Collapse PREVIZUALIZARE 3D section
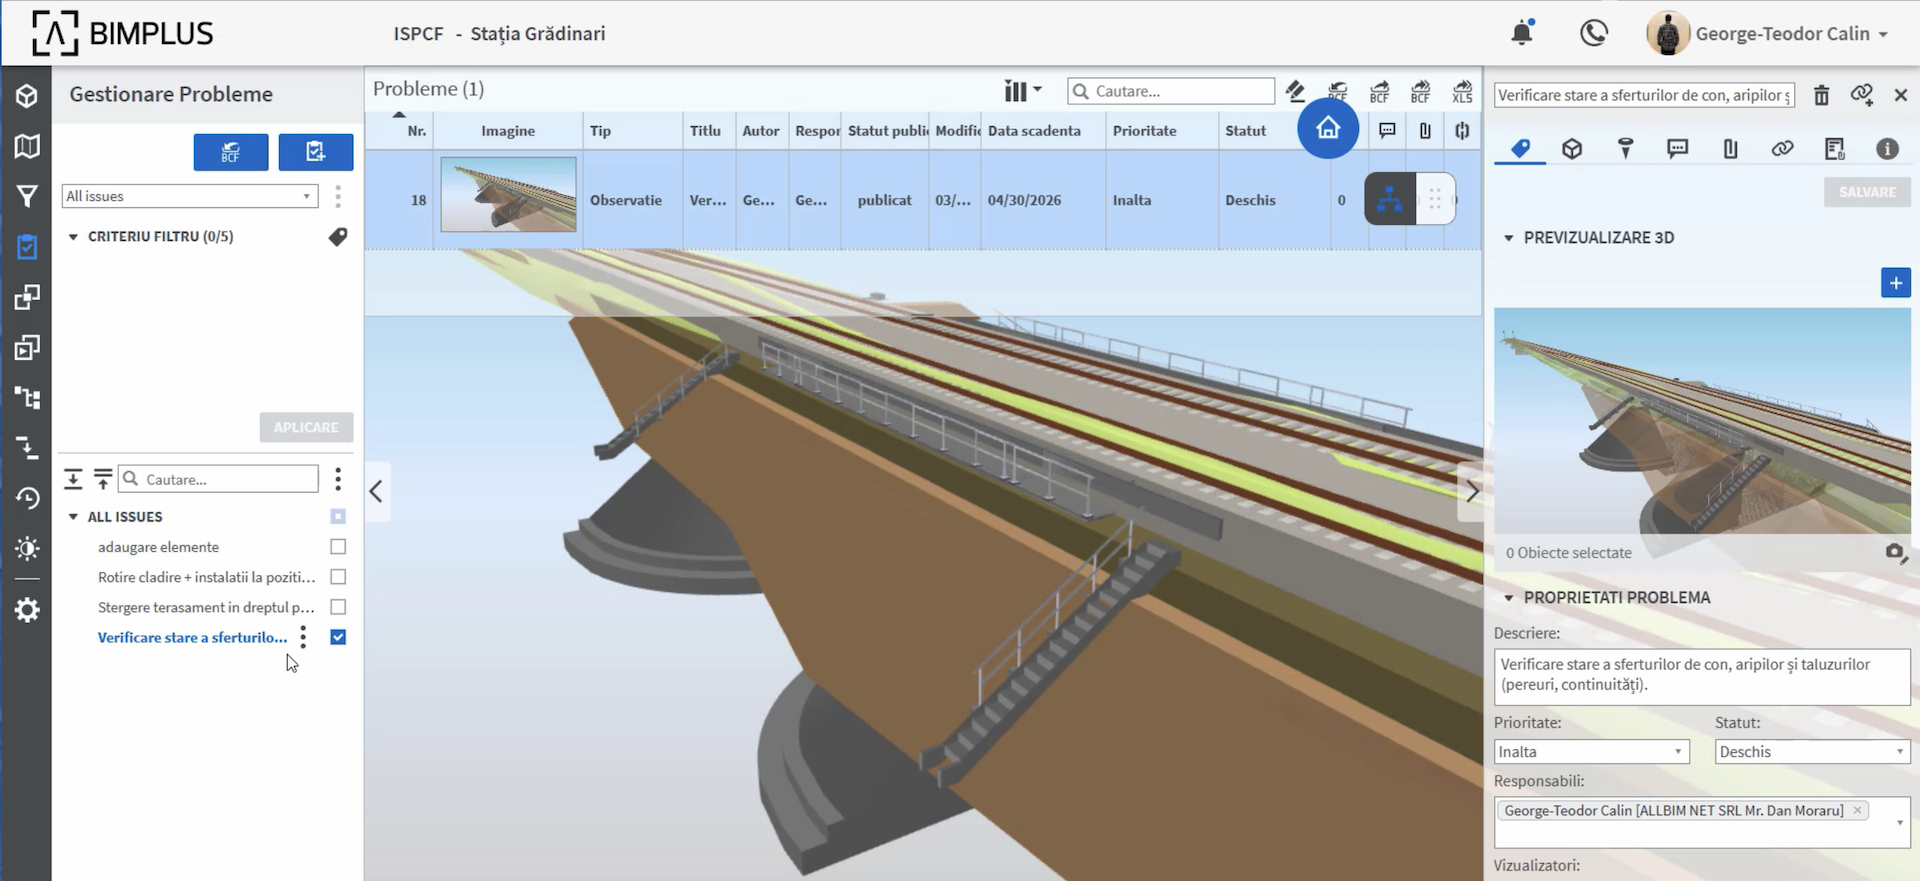Viewport: 1920px width, 881px height. (x=1509, y=238)
